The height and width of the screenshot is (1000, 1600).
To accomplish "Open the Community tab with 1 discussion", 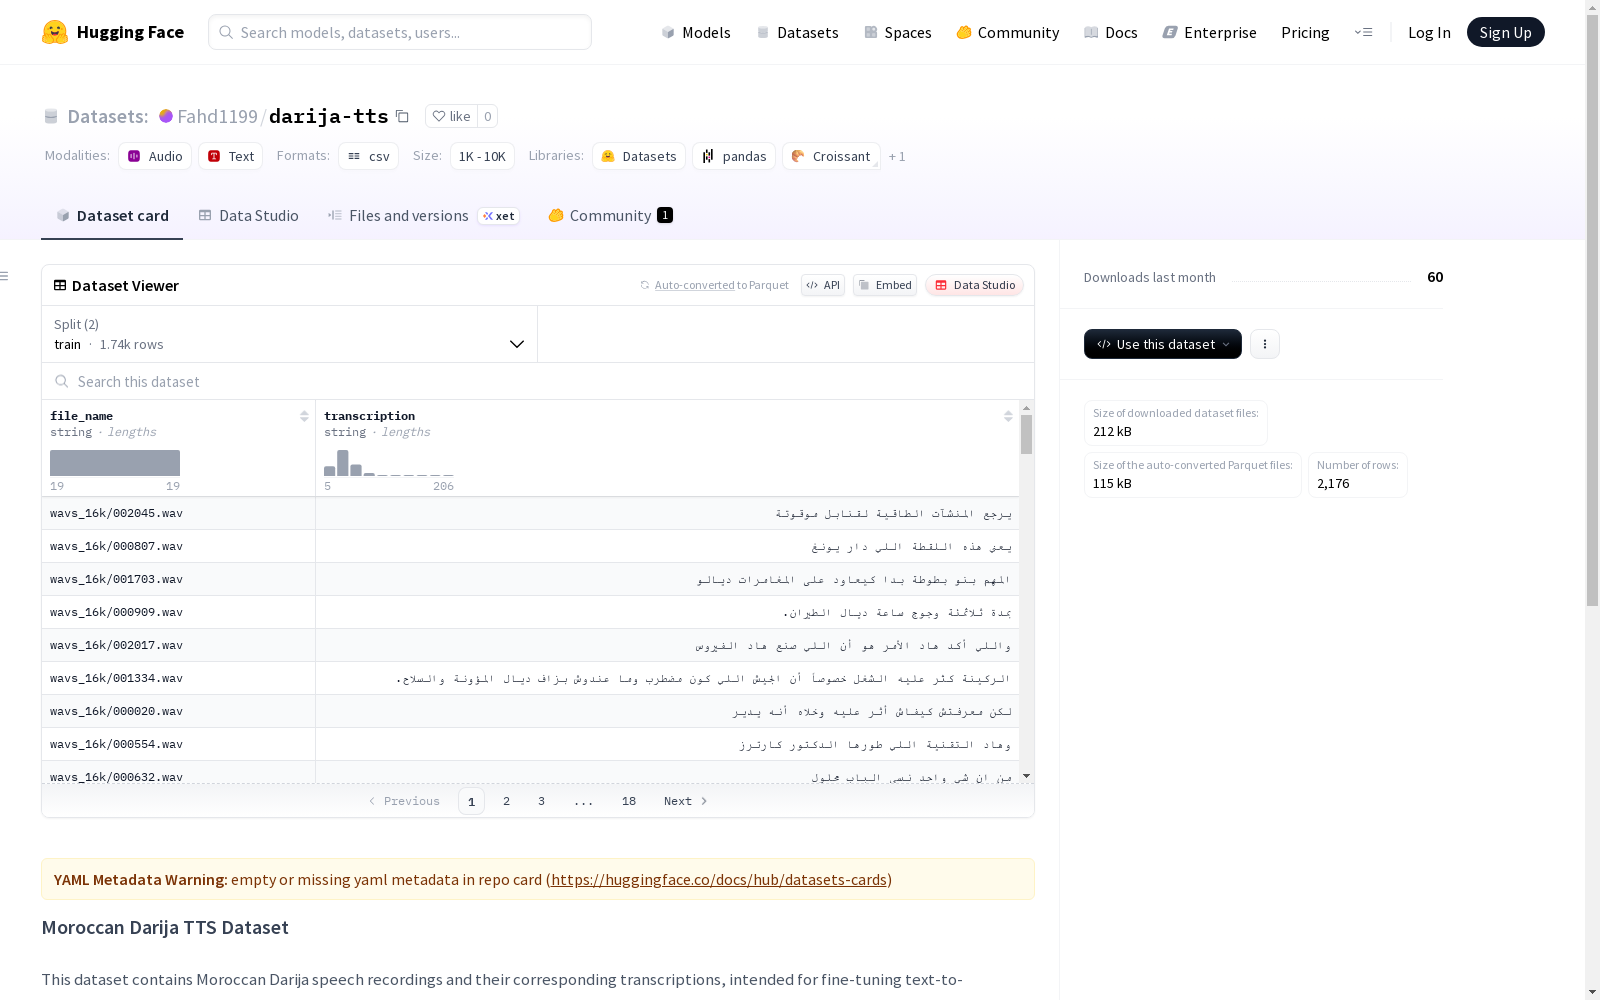I will pyautogui.click(x=610, y=216).
